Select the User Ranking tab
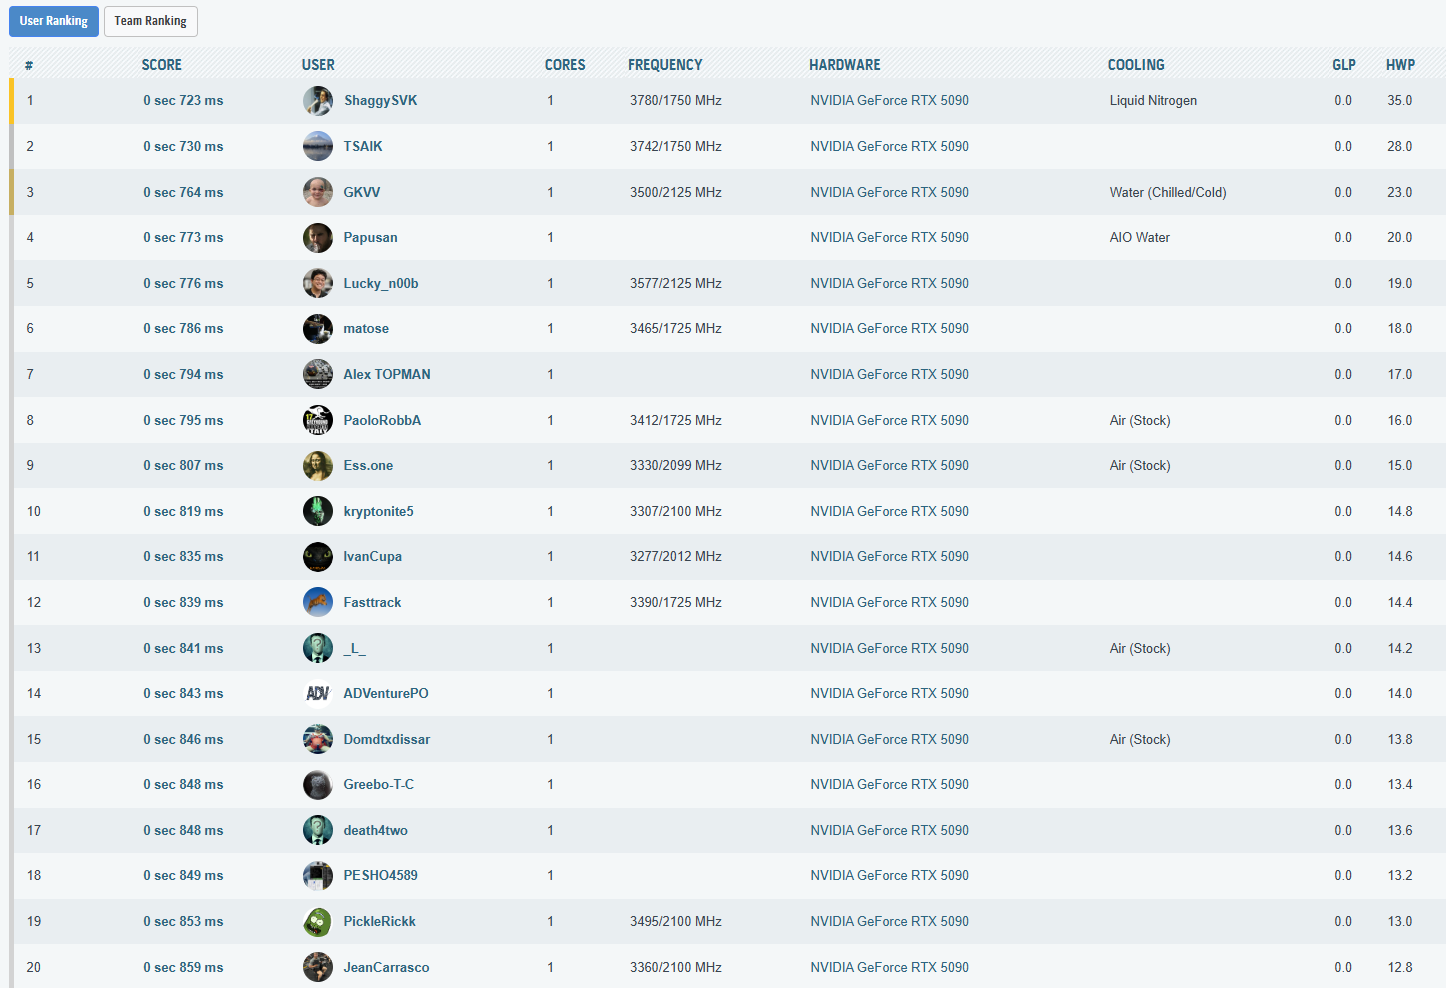This screenshot has height=988, width=1446. tap(54, 21)
